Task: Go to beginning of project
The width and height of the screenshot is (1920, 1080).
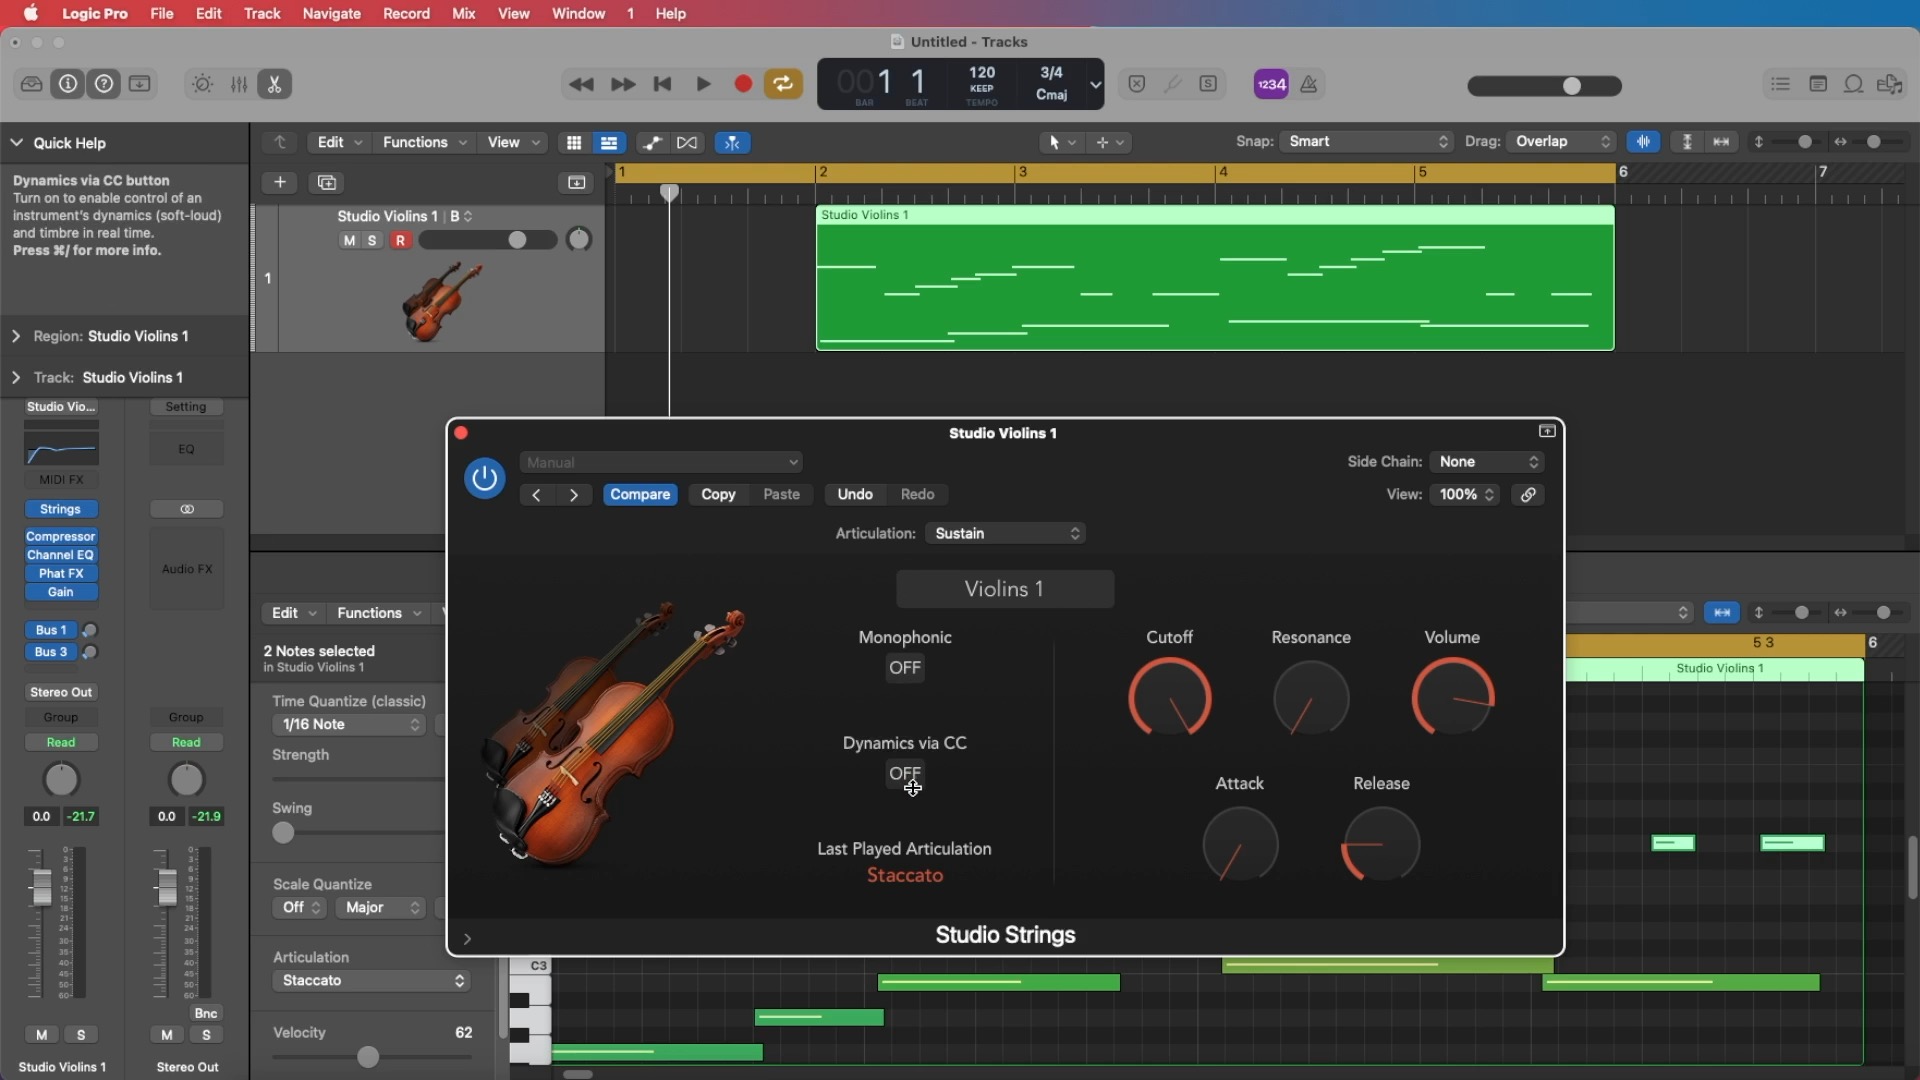Action: (x=662, y=84)
